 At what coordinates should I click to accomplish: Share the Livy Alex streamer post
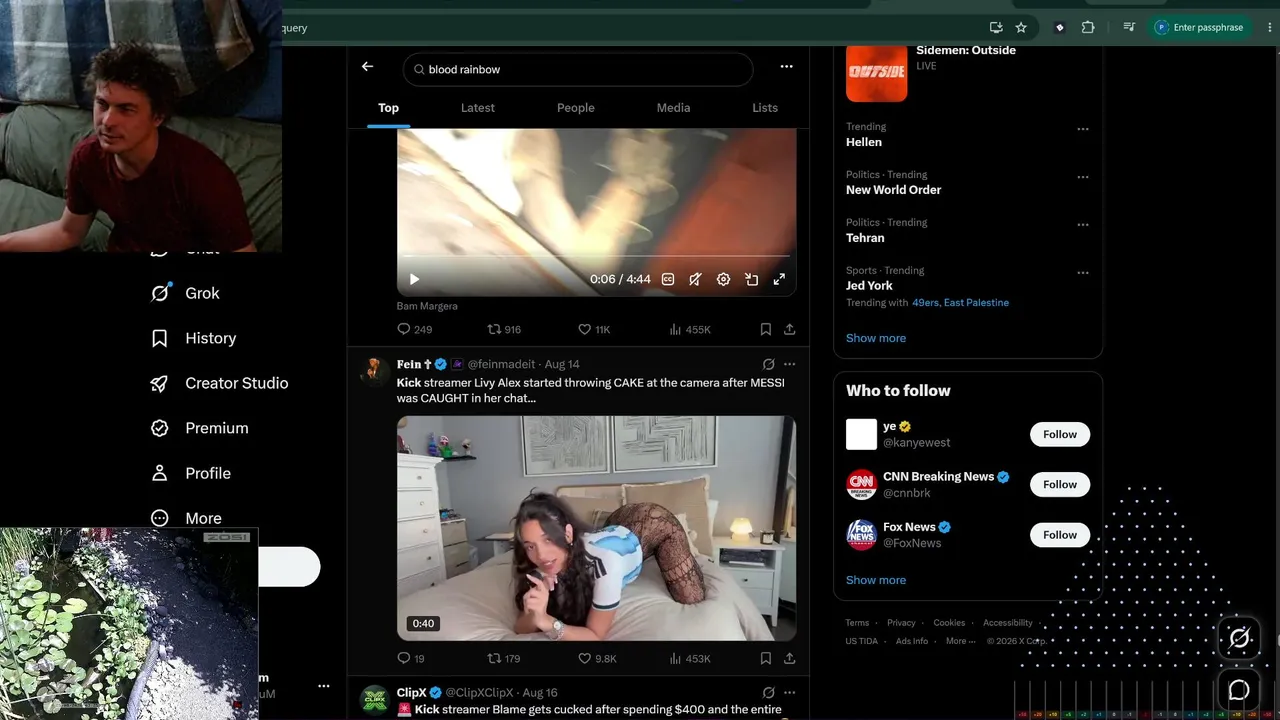789,658
